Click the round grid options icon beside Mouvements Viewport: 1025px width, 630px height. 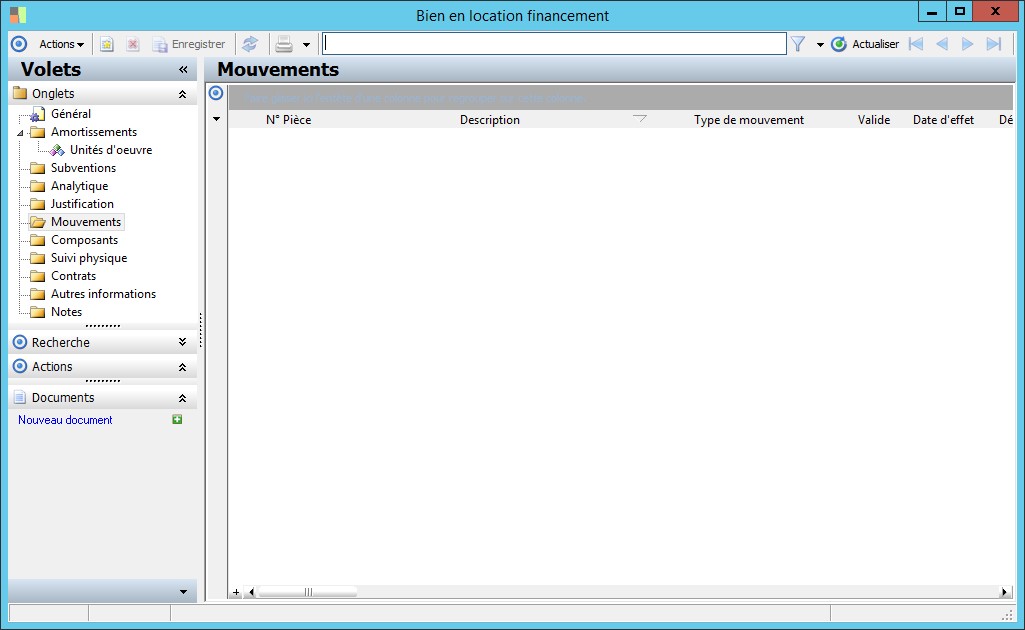pos(216,93)
